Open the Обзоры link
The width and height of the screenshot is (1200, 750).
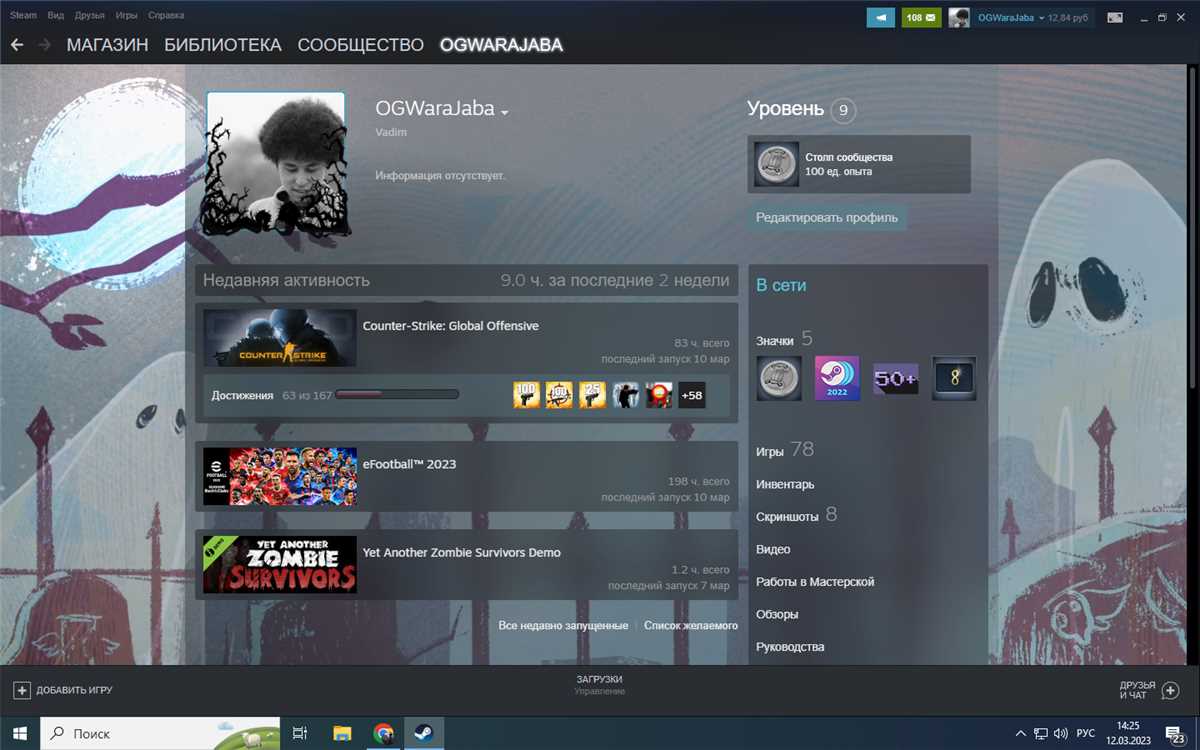(x=777, y=614)
